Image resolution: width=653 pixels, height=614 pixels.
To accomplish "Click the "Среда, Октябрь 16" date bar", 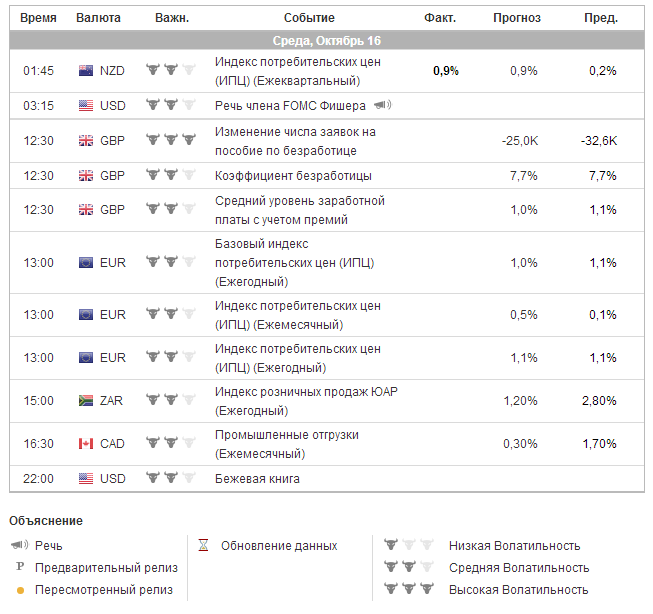I will (x=326, y=41).
